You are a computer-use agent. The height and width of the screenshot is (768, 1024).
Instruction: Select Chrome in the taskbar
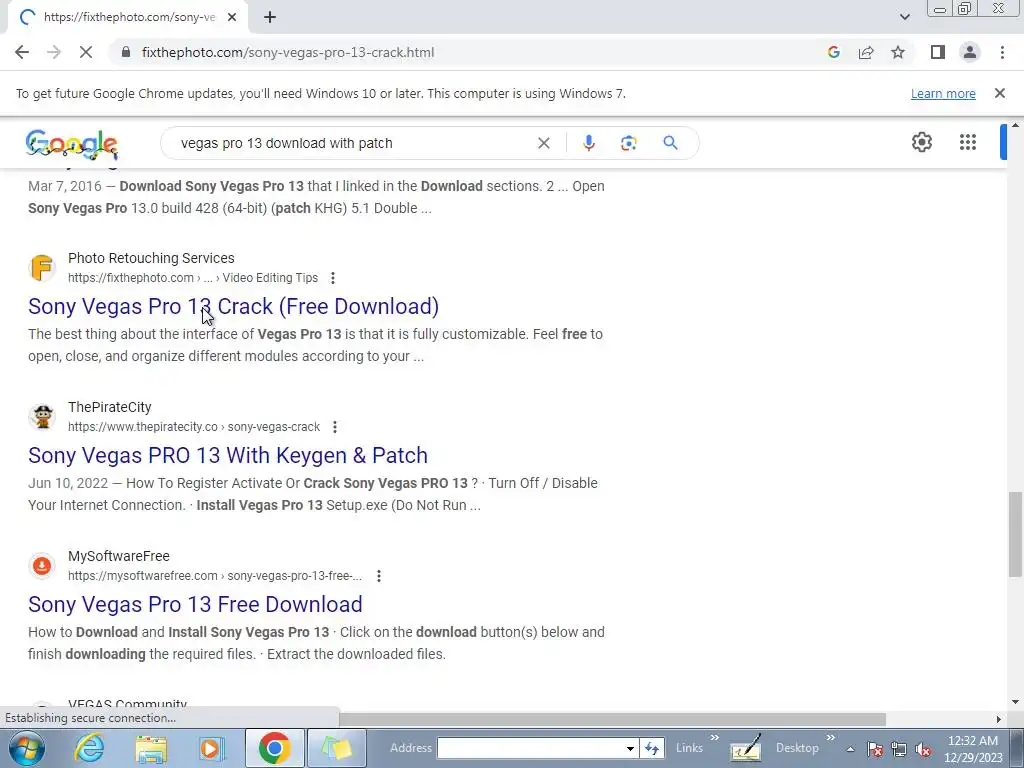coord(274,748)
